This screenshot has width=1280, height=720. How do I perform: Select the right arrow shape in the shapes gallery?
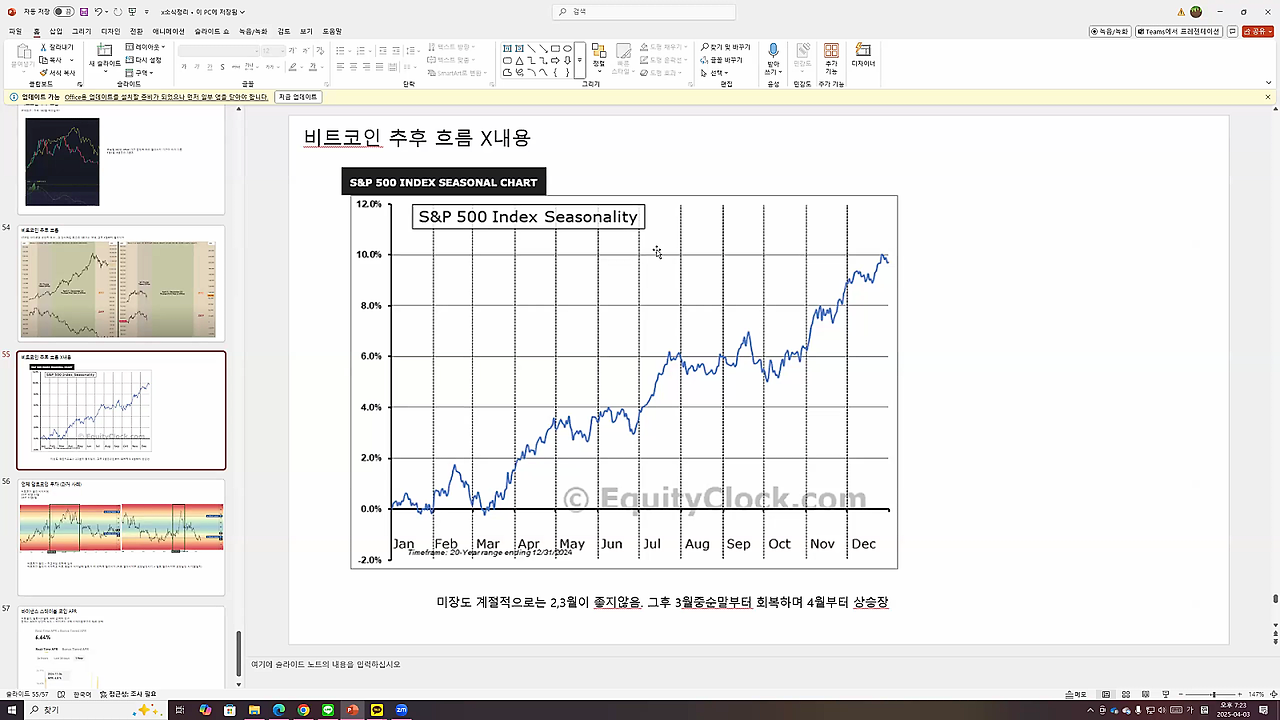coord(556,60)
